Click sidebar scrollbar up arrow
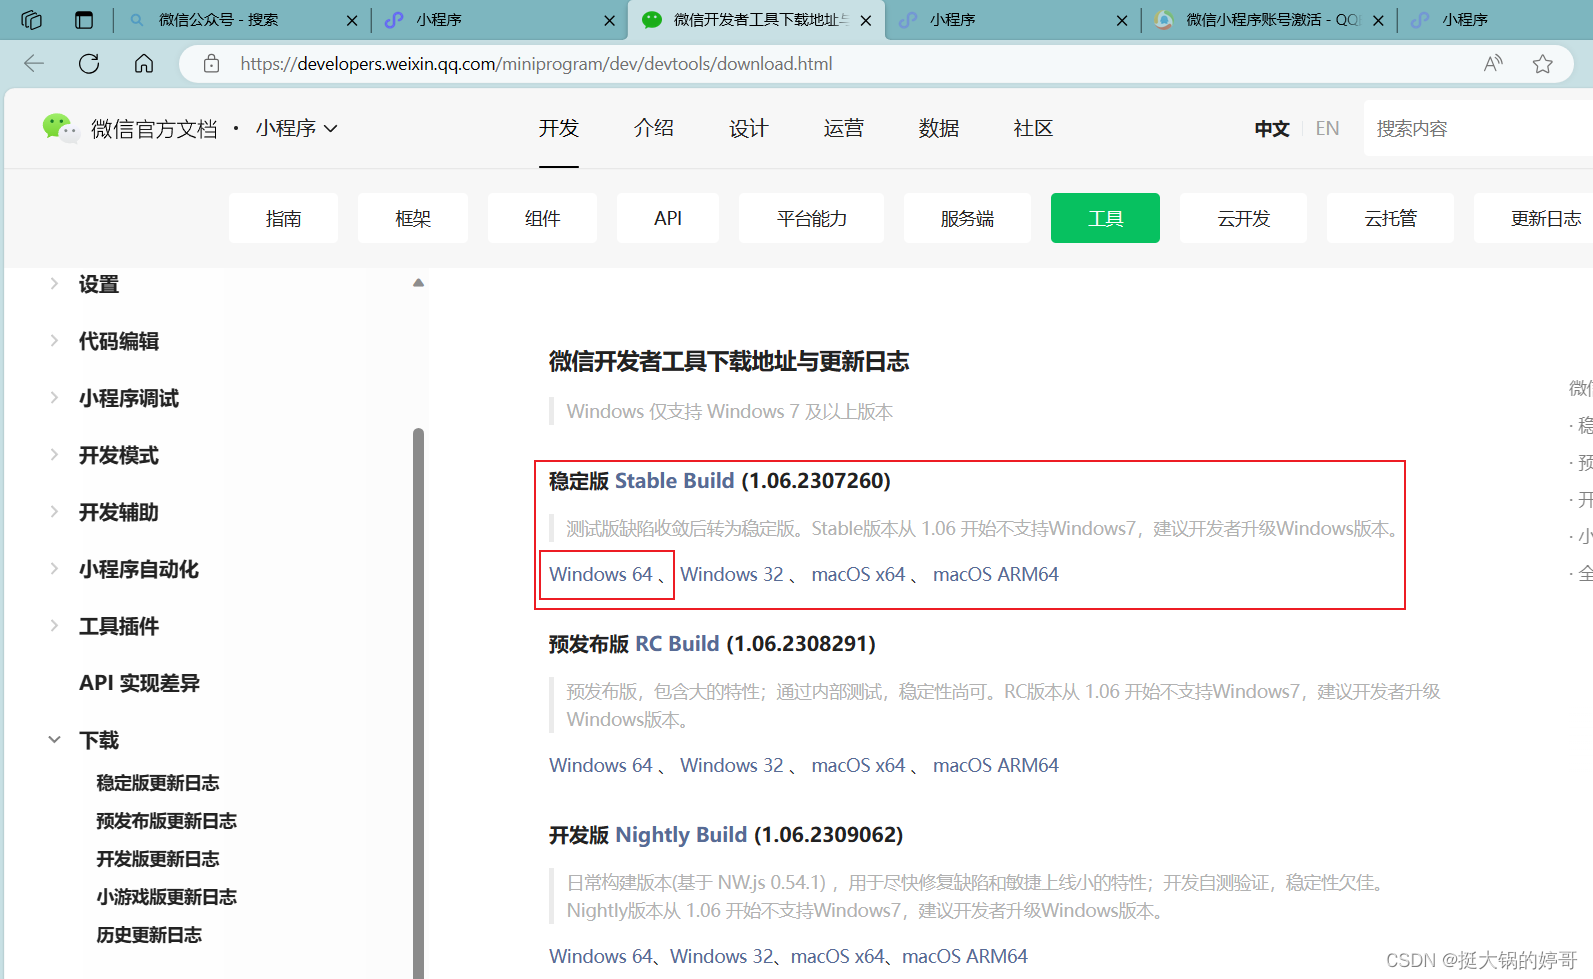 pyautogui.click(x=418, y=283)
